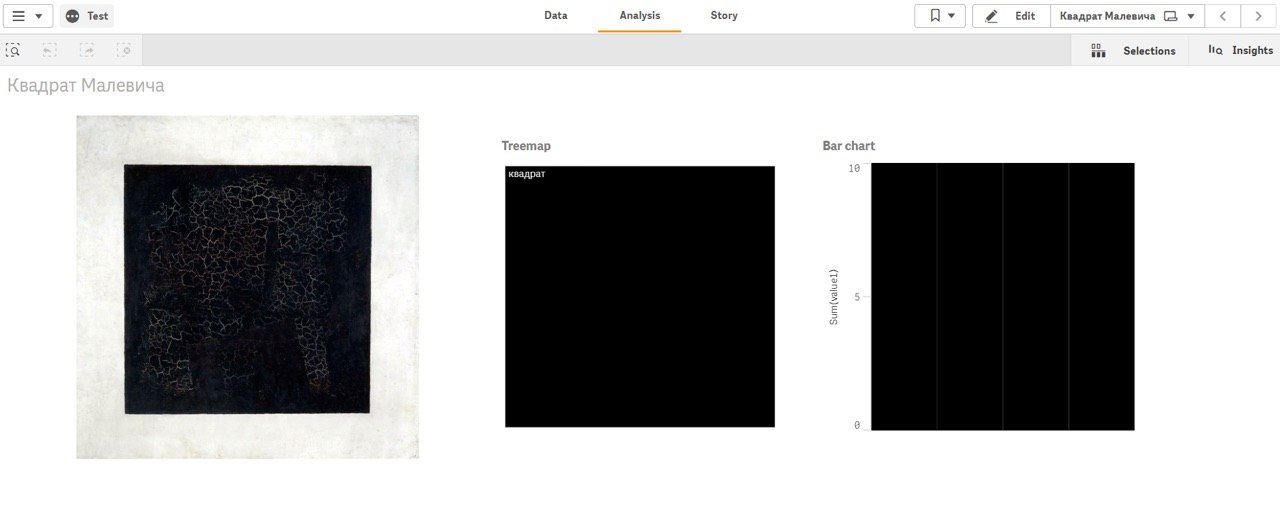Click the Bar chart title
1280x527 pixels.
(x=849, y=146)
